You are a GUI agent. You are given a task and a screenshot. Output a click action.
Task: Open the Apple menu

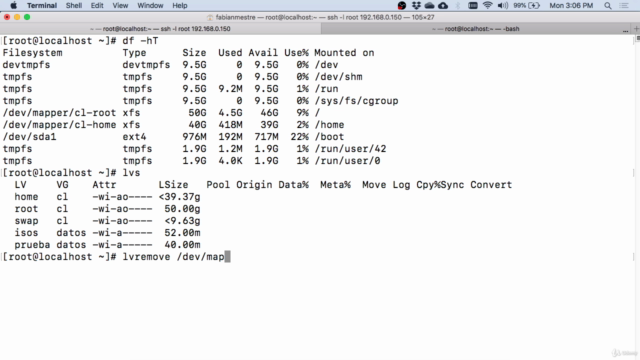pos(13,5)
